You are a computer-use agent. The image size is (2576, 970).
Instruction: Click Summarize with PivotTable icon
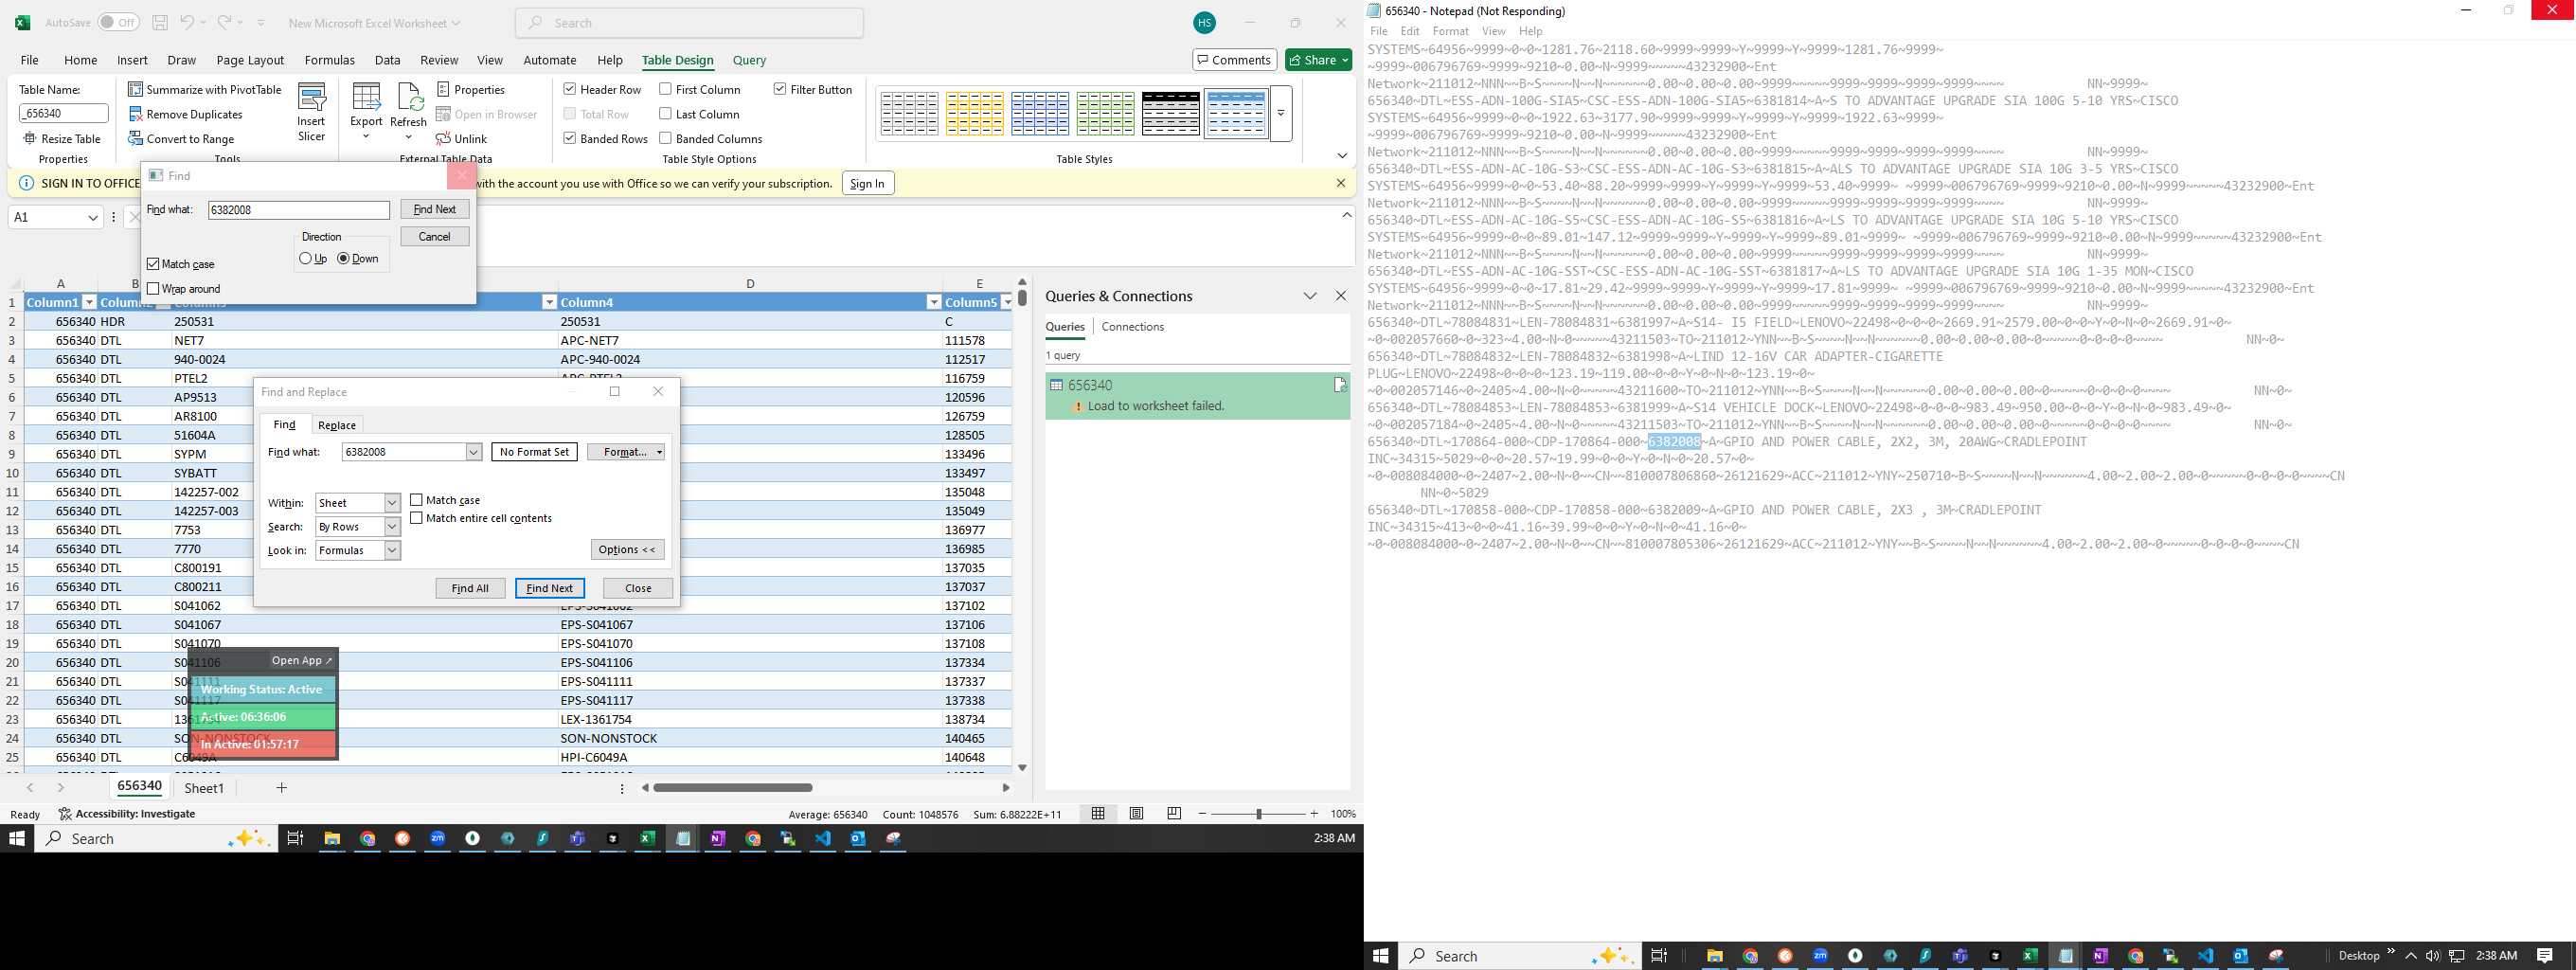tap(136, 89)
